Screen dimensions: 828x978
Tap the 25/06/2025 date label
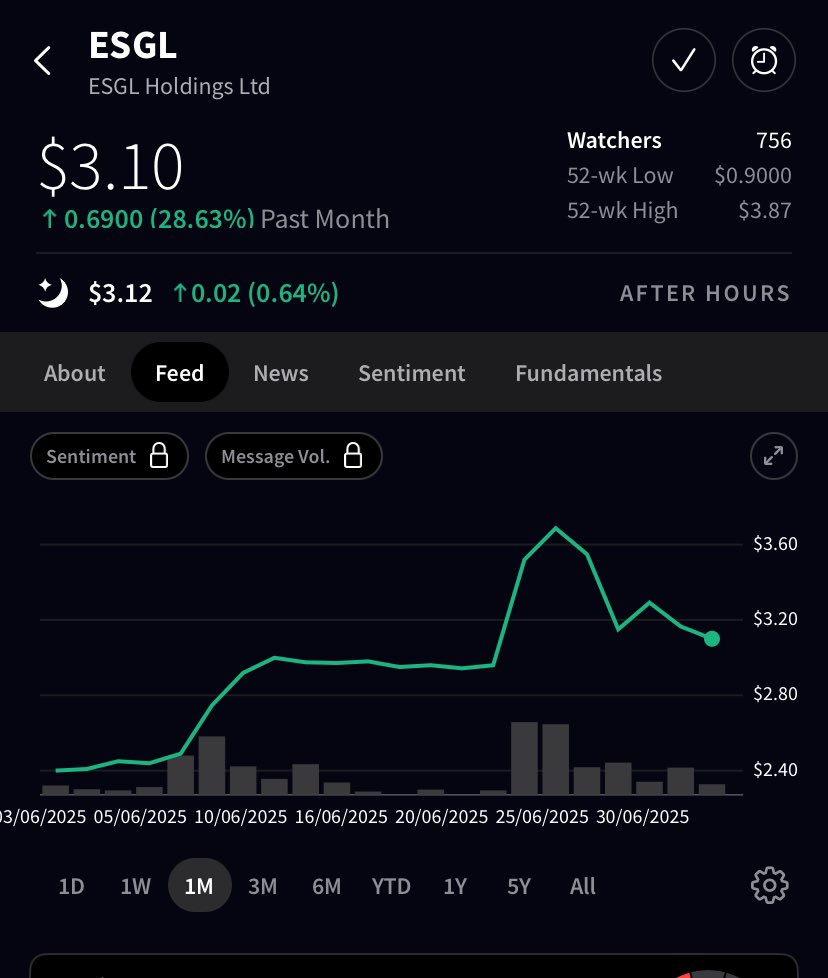[x=542, y=816]
